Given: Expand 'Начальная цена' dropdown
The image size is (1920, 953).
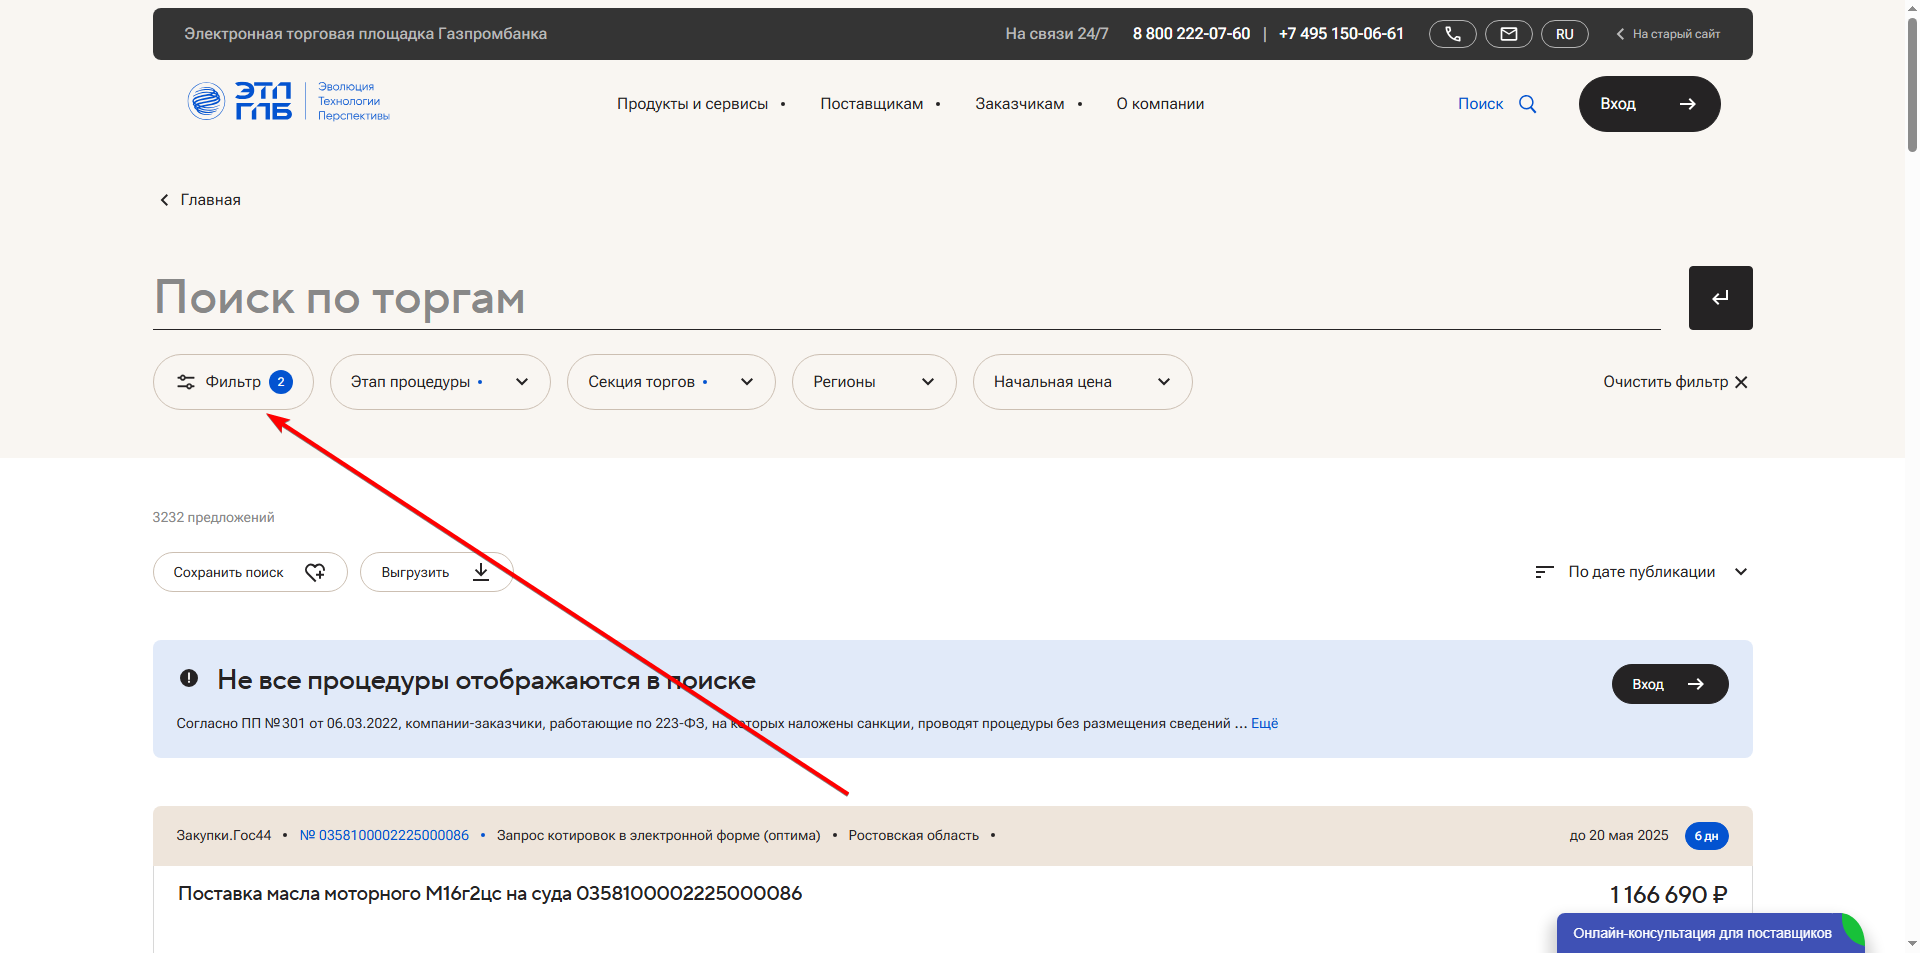Looking at the screenshot, I should click(x=1082, y=382).
